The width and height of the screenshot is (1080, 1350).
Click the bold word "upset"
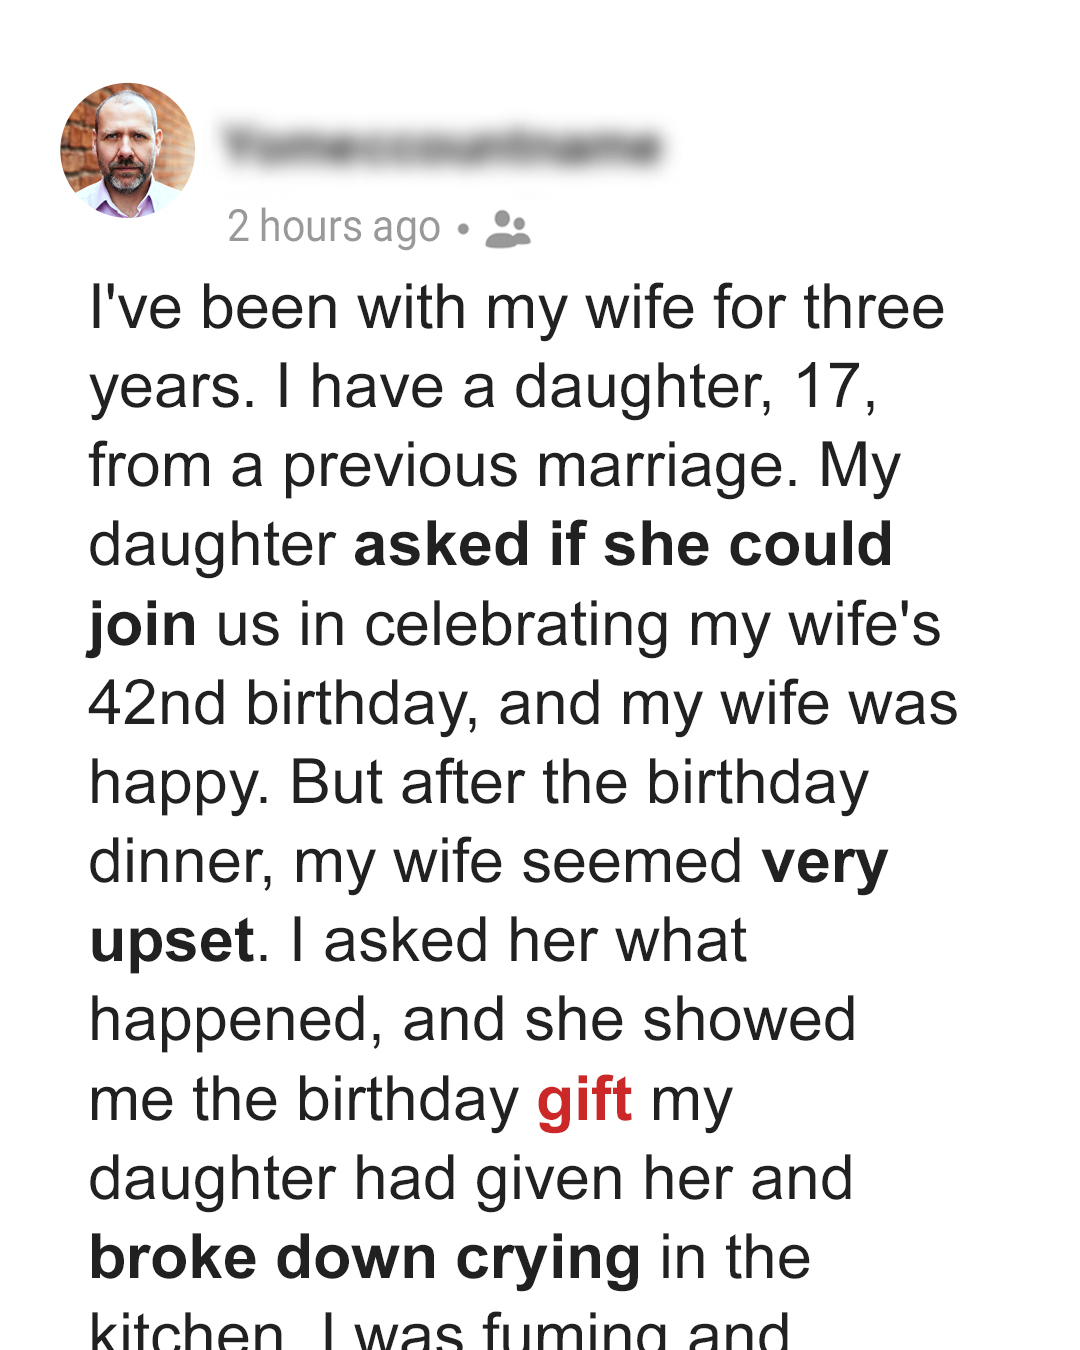[172, 942]
